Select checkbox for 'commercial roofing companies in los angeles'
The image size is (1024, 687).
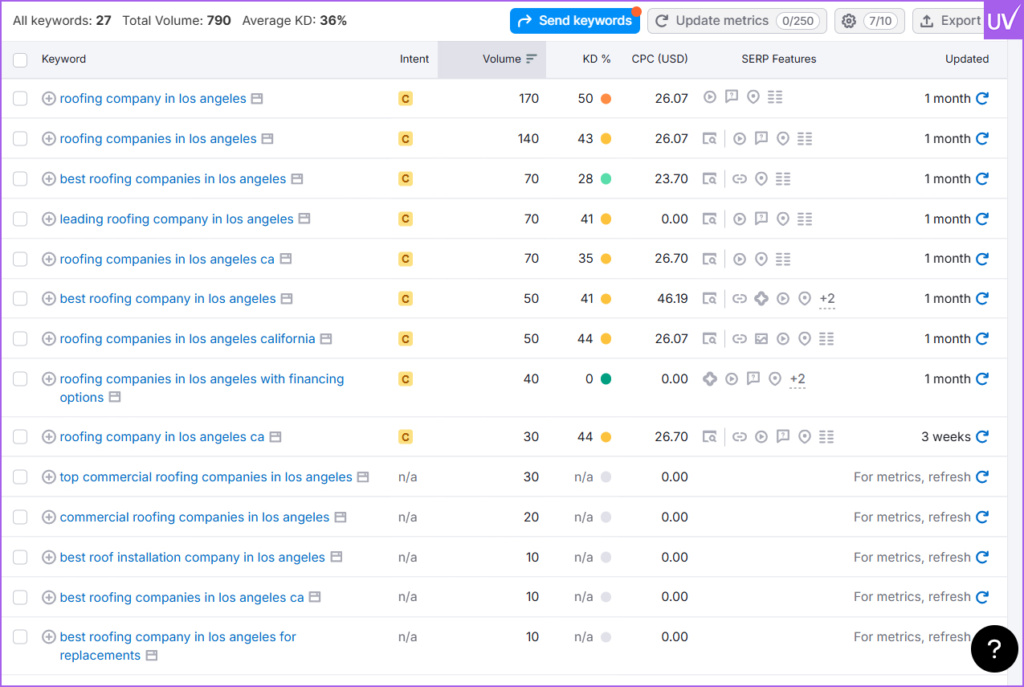point(20,517)
